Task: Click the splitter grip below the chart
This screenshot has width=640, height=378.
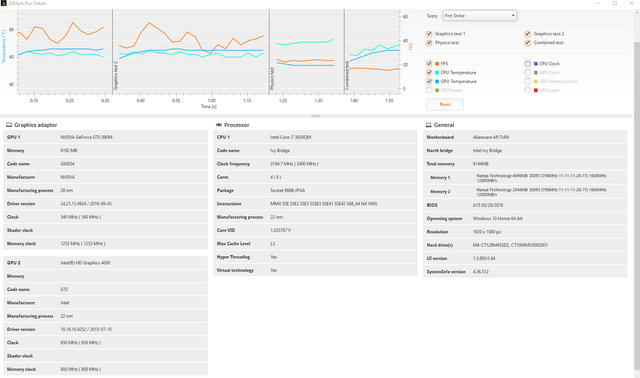Action: coord(316,116)
